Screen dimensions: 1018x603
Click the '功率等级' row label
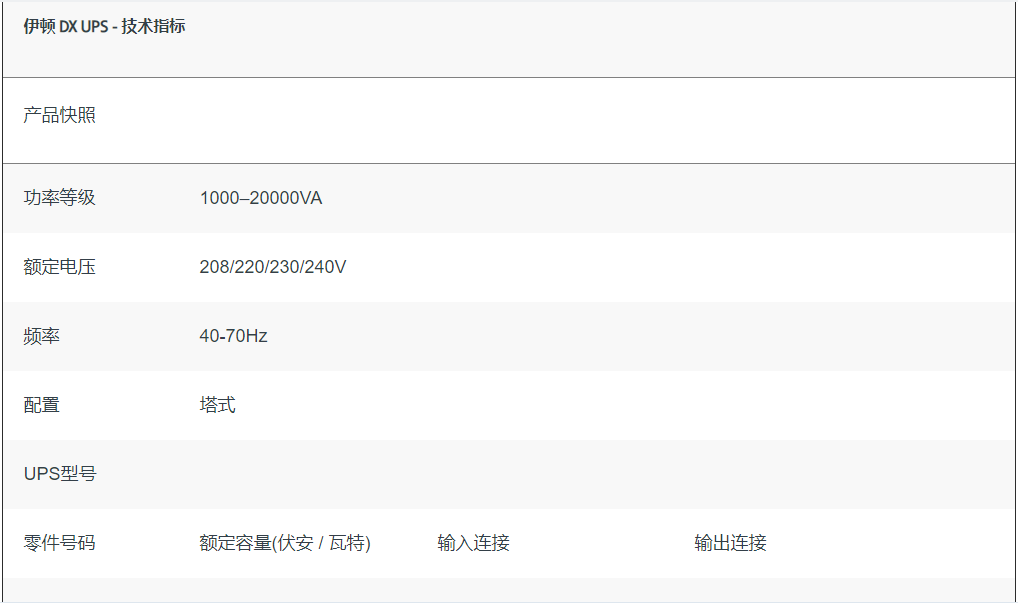click(x=60, y=197)
